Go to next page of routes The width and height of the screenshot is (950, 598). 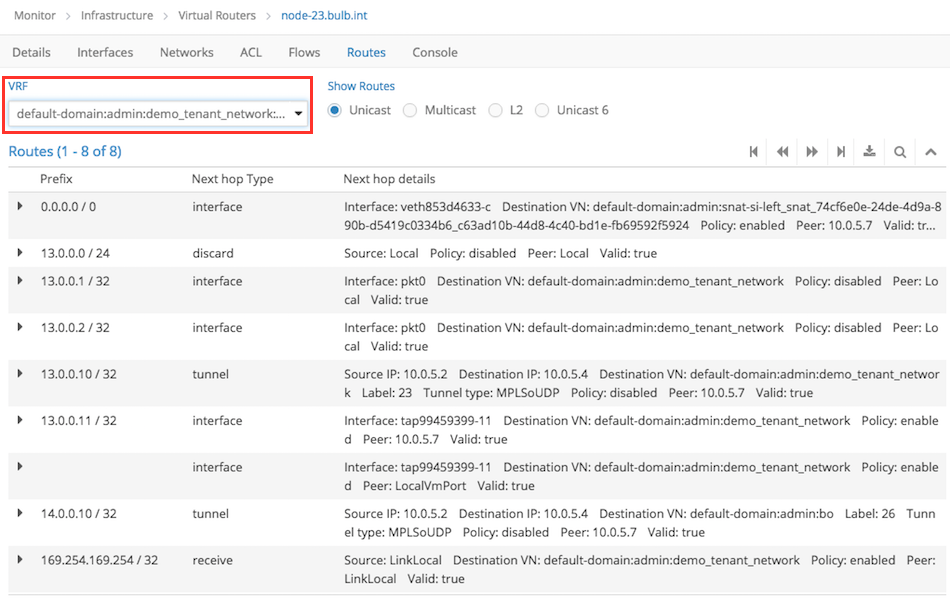[x=812, y=151]
